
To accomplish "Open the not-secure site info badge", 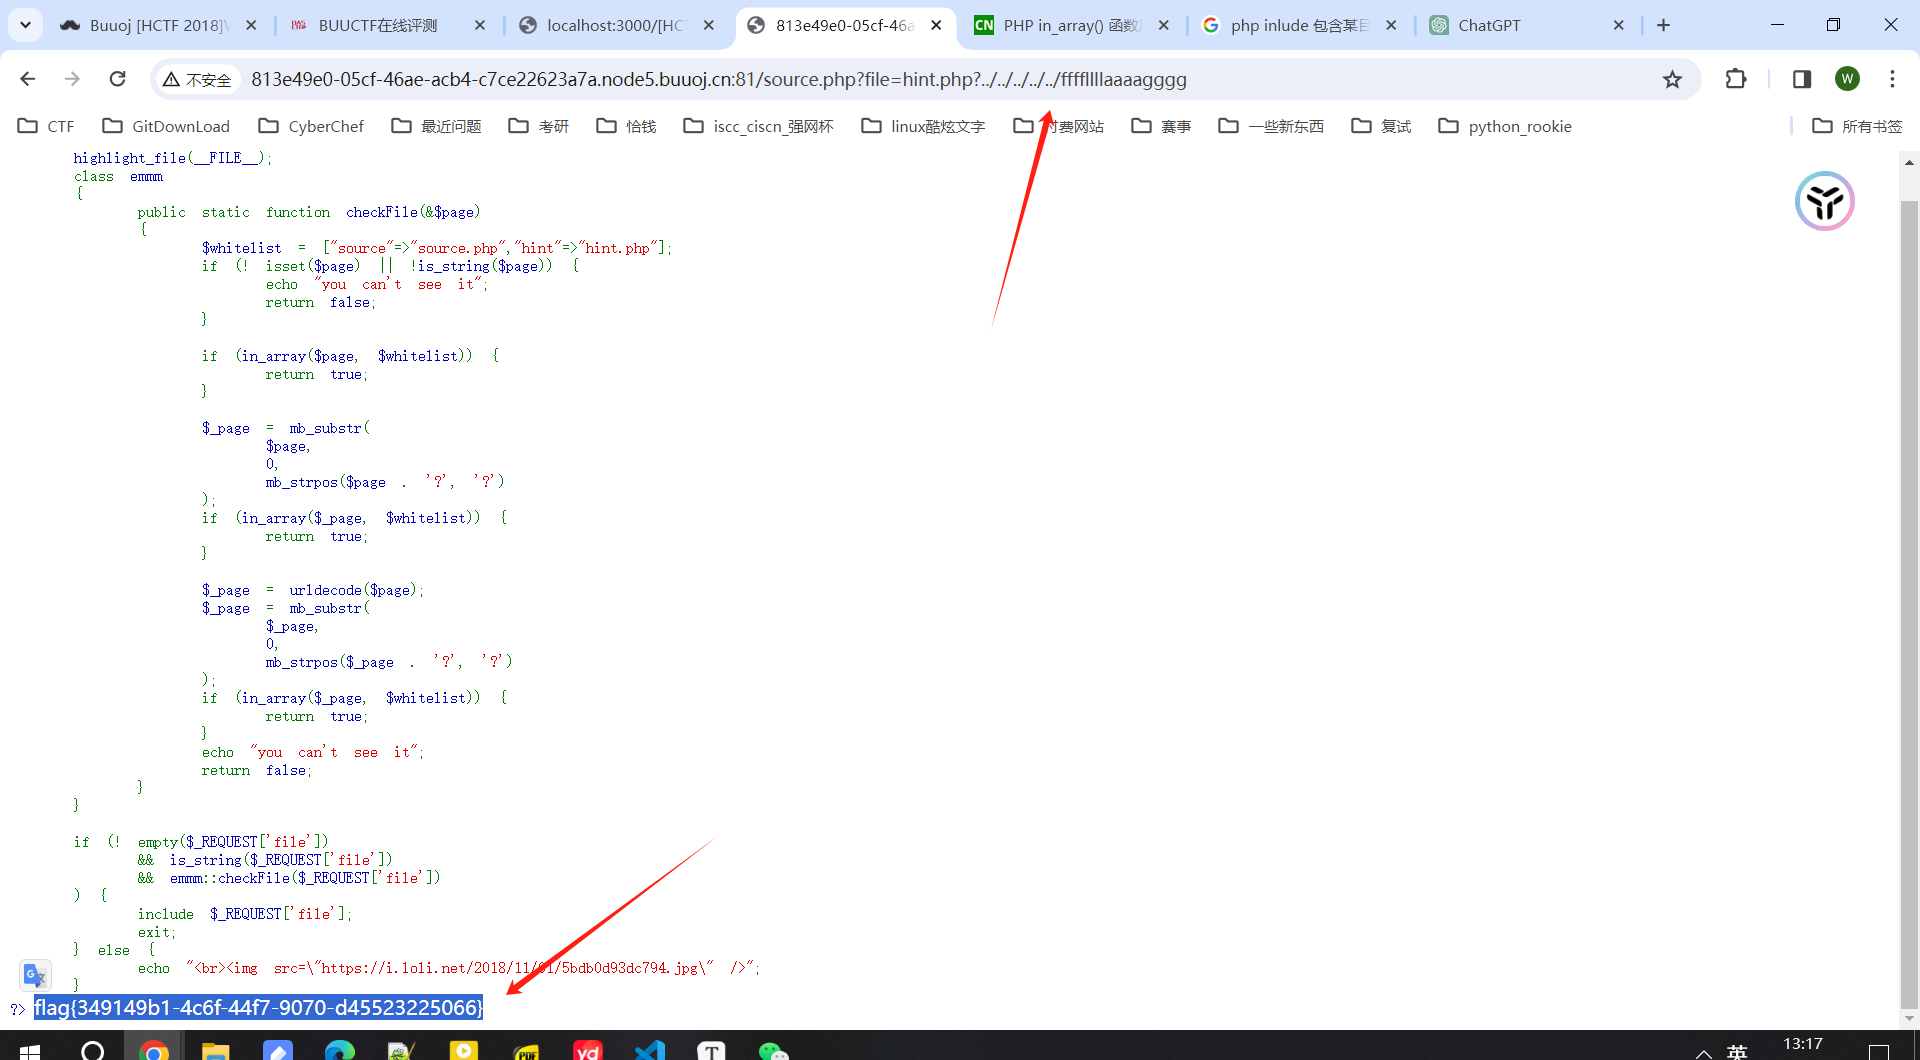I will (x=198, y=80).
